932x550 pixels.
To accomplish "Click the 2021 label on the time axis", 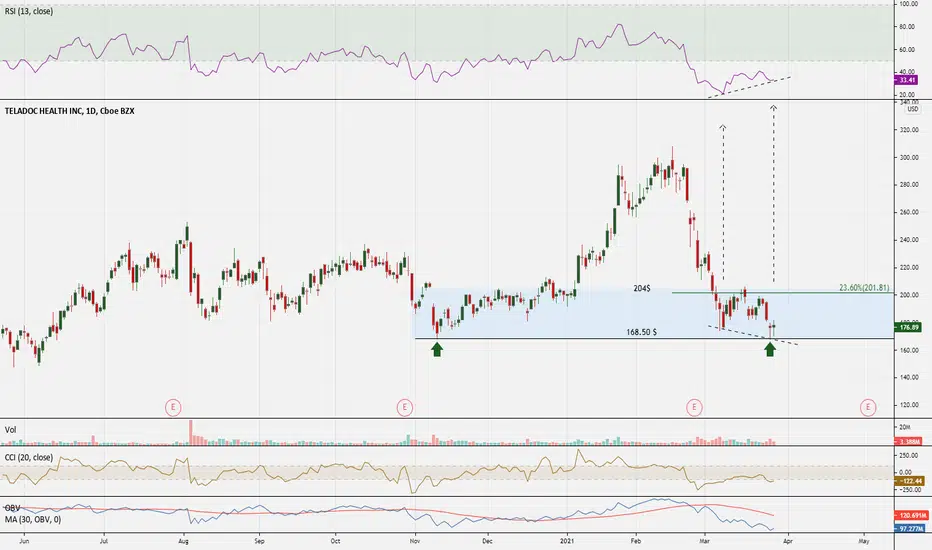I will coord(567,542).
